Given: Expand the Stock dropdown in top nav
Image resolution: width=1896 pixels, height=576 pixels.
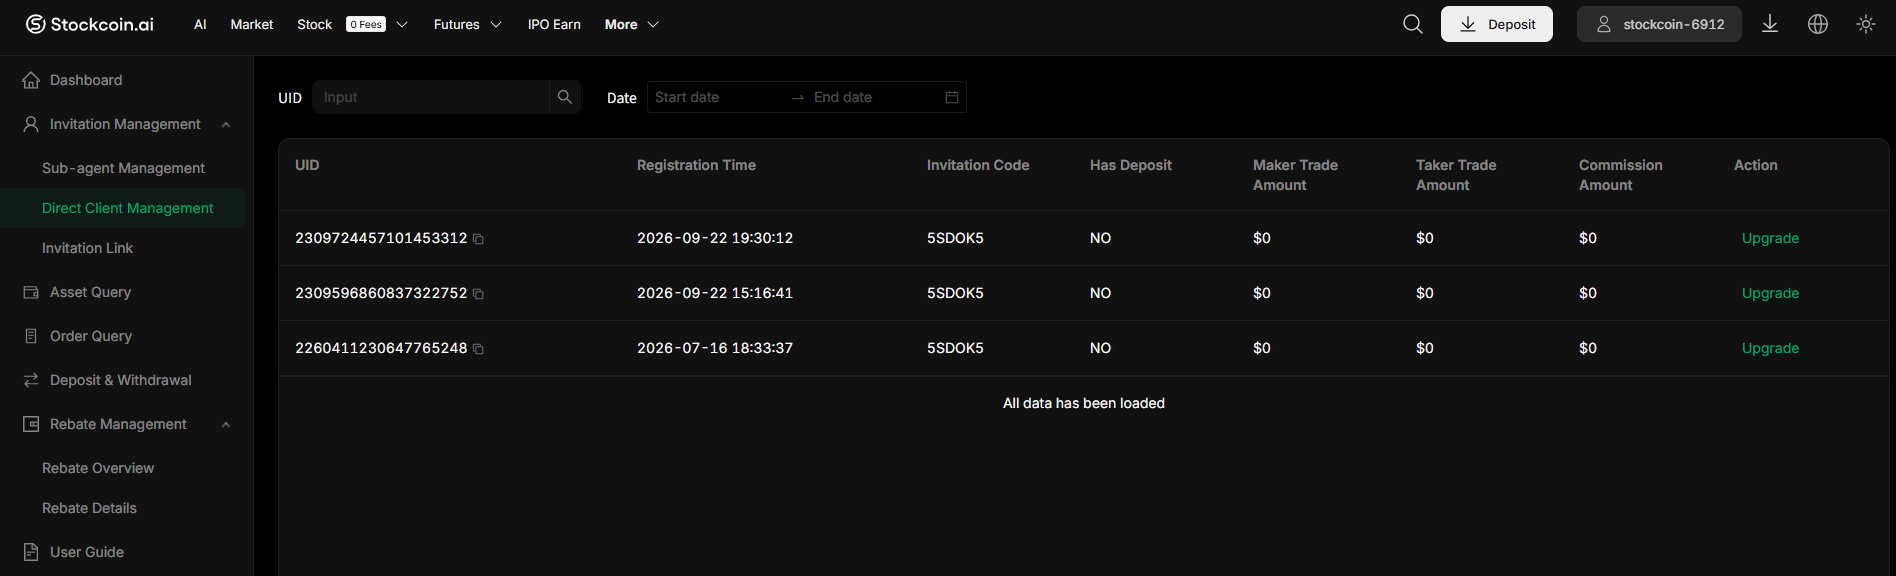Looking at the screenshot, I should point(402,24).
